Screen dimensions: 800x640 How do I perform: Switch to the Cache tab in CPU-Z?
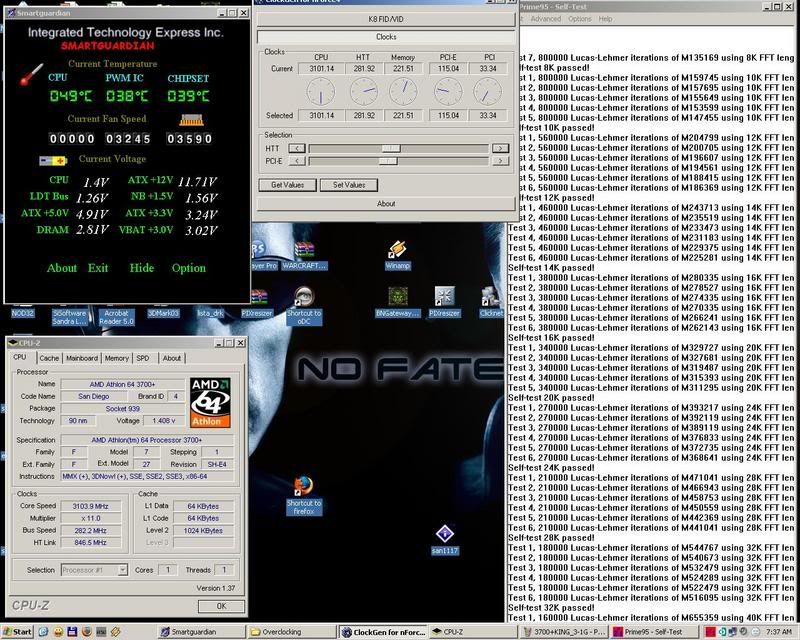click(49, 358)
